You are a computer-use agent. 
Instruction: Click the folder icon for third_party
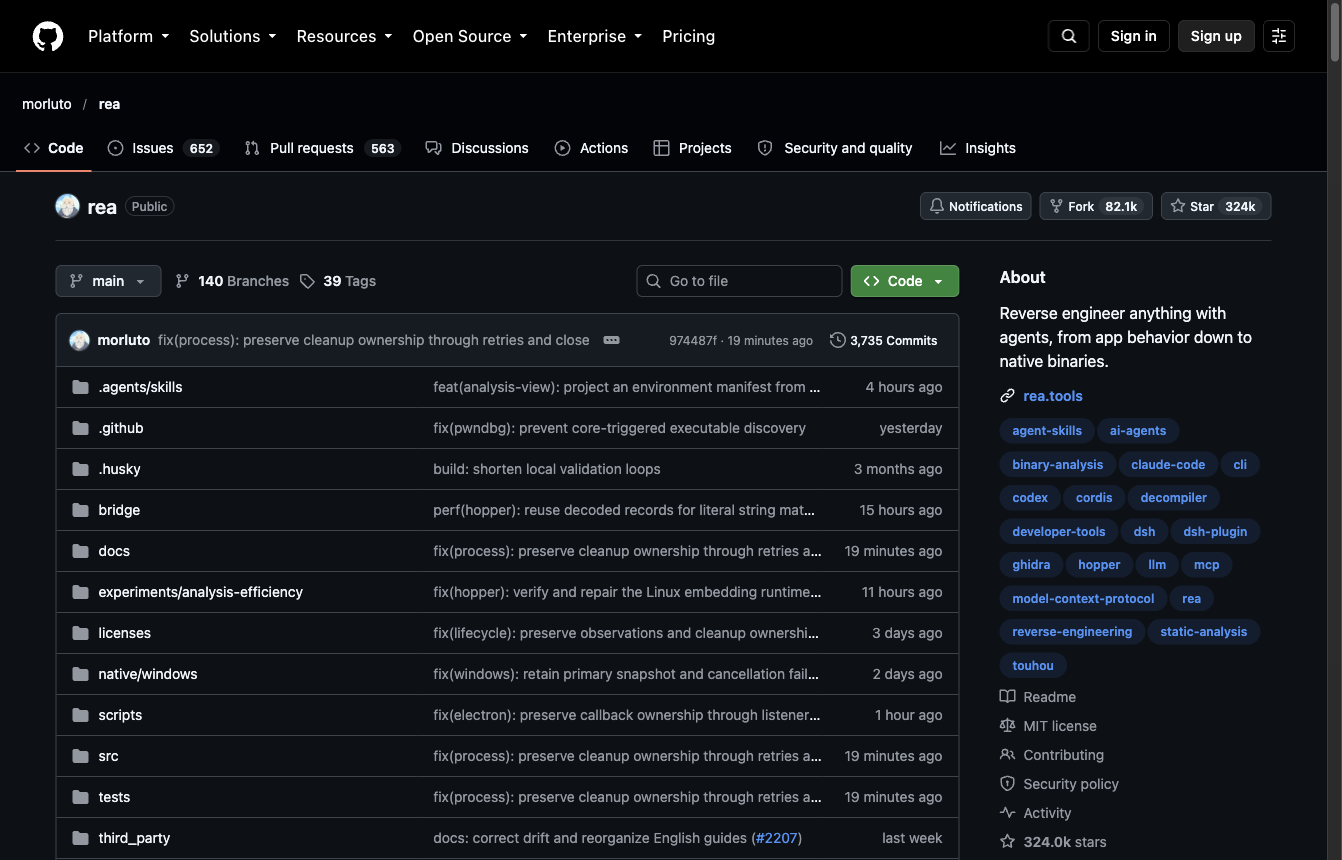(81, 838)
